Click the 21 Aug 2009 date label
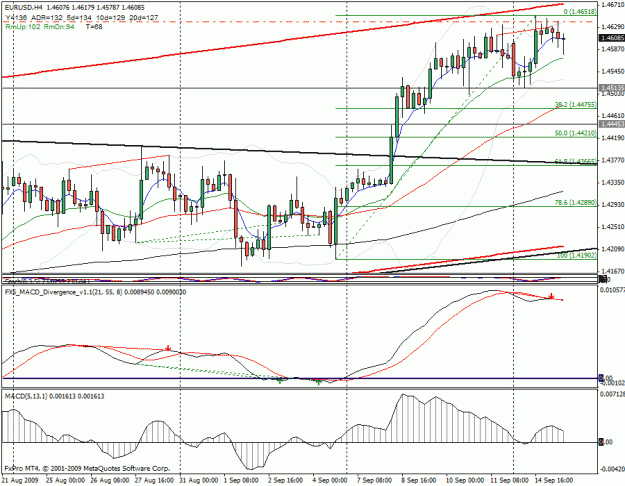The height and width of the screenshot is (486, 625). [x=20, y=480]
